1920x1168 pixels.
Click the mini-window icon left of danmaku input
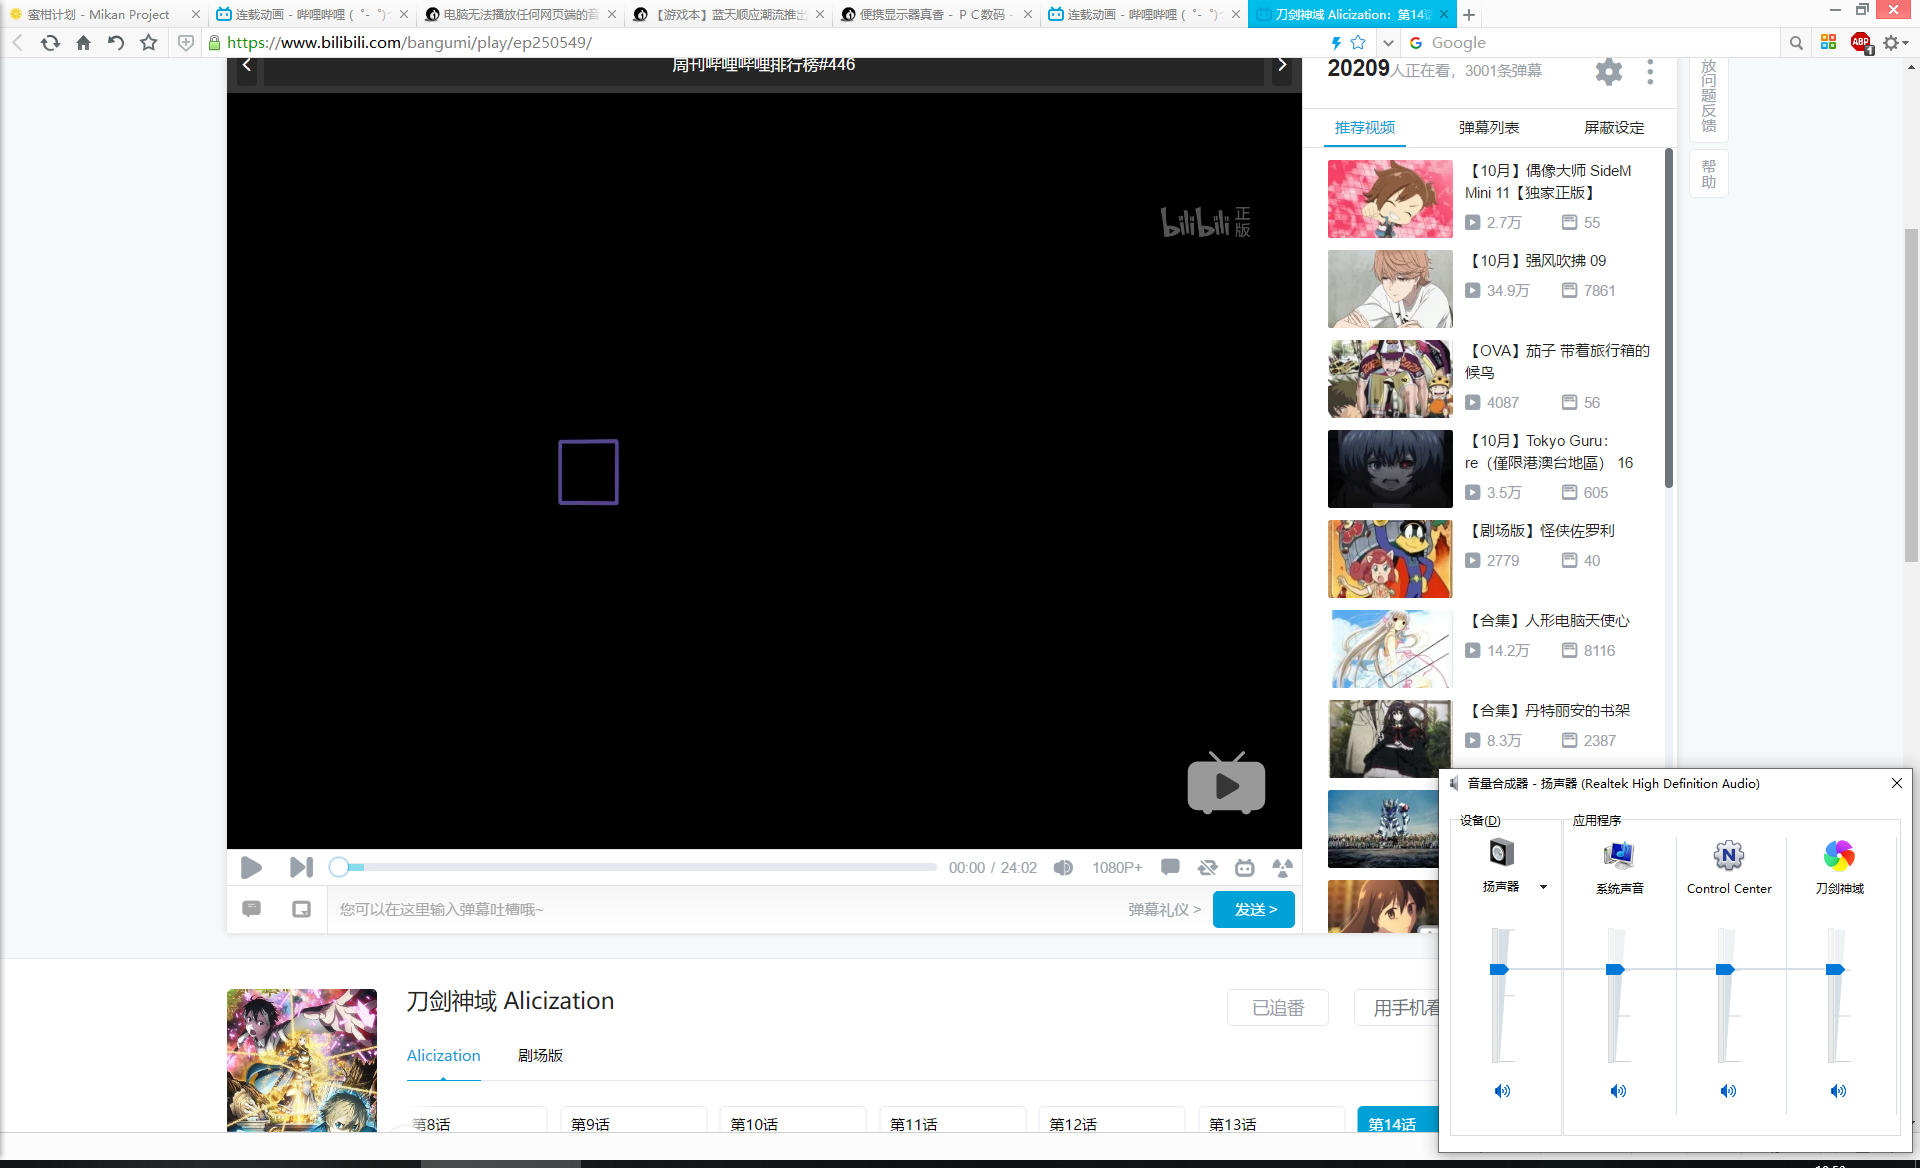click(x=301, y=909)
